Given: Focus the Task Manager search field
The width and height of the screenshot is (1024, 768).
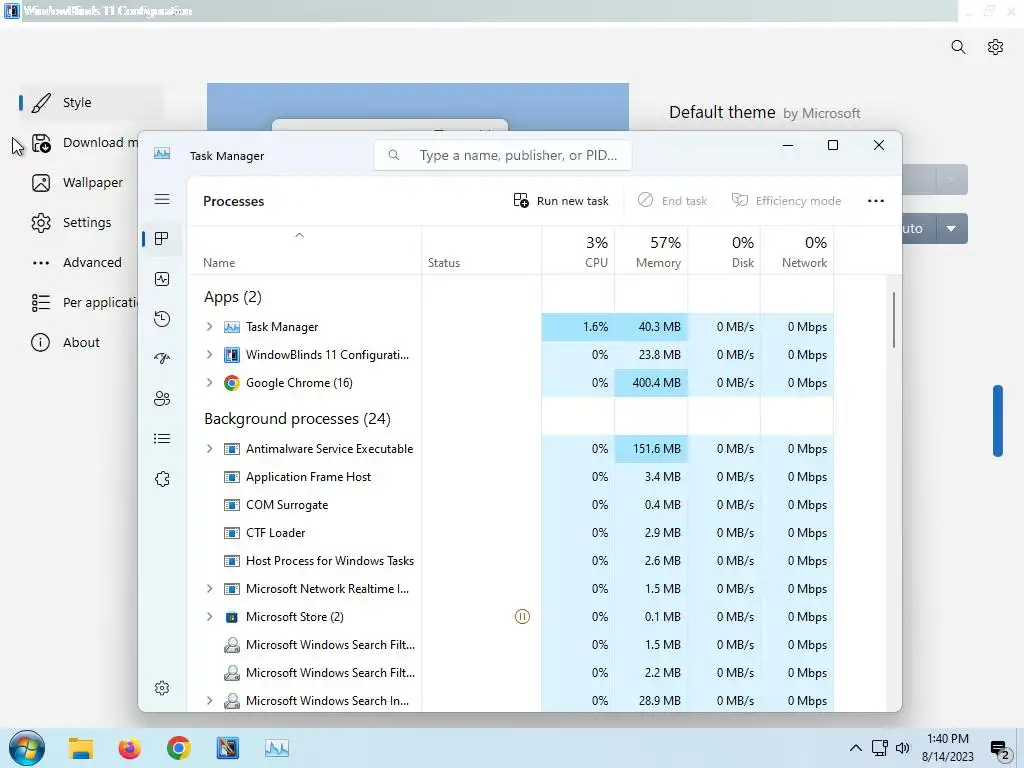Looking at the screenshot, I should pos(502,155).
